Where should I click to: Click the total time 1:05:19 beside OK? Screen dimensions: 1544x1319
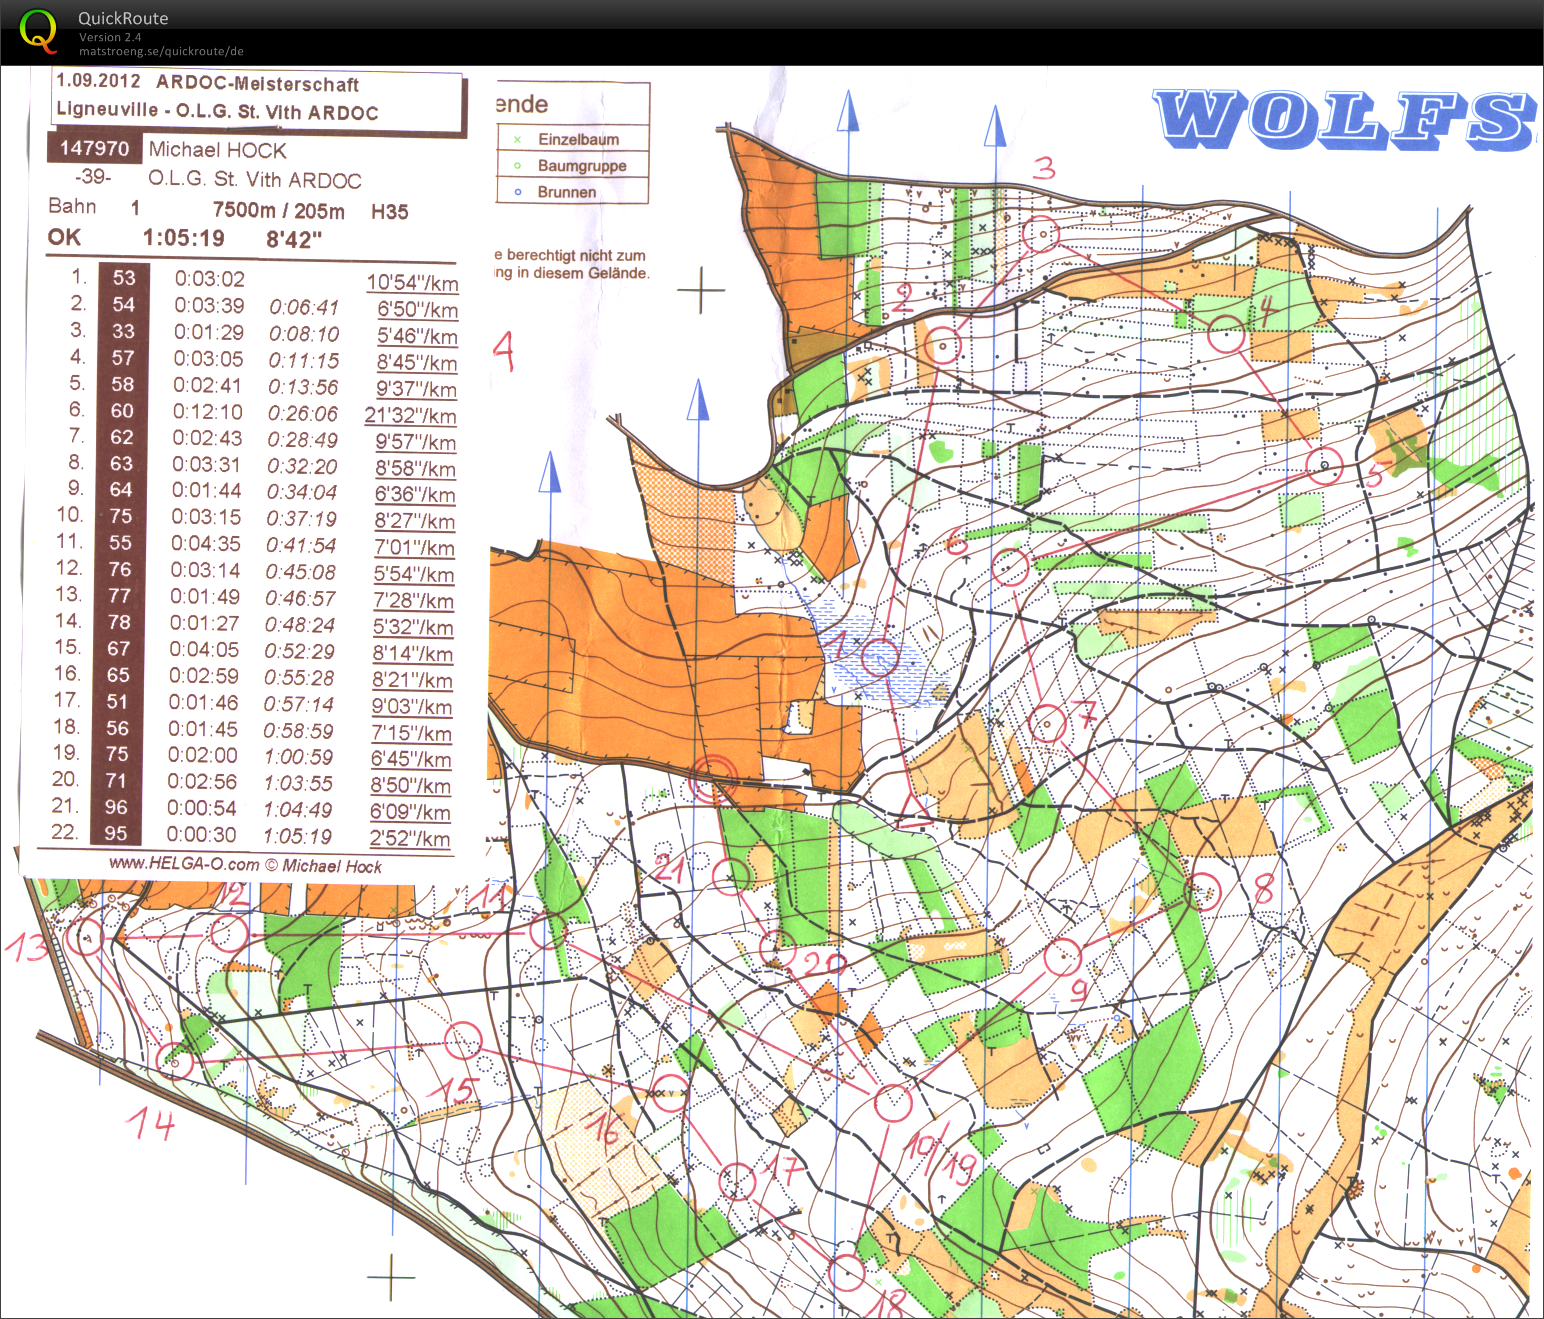[x=183, y=238]
